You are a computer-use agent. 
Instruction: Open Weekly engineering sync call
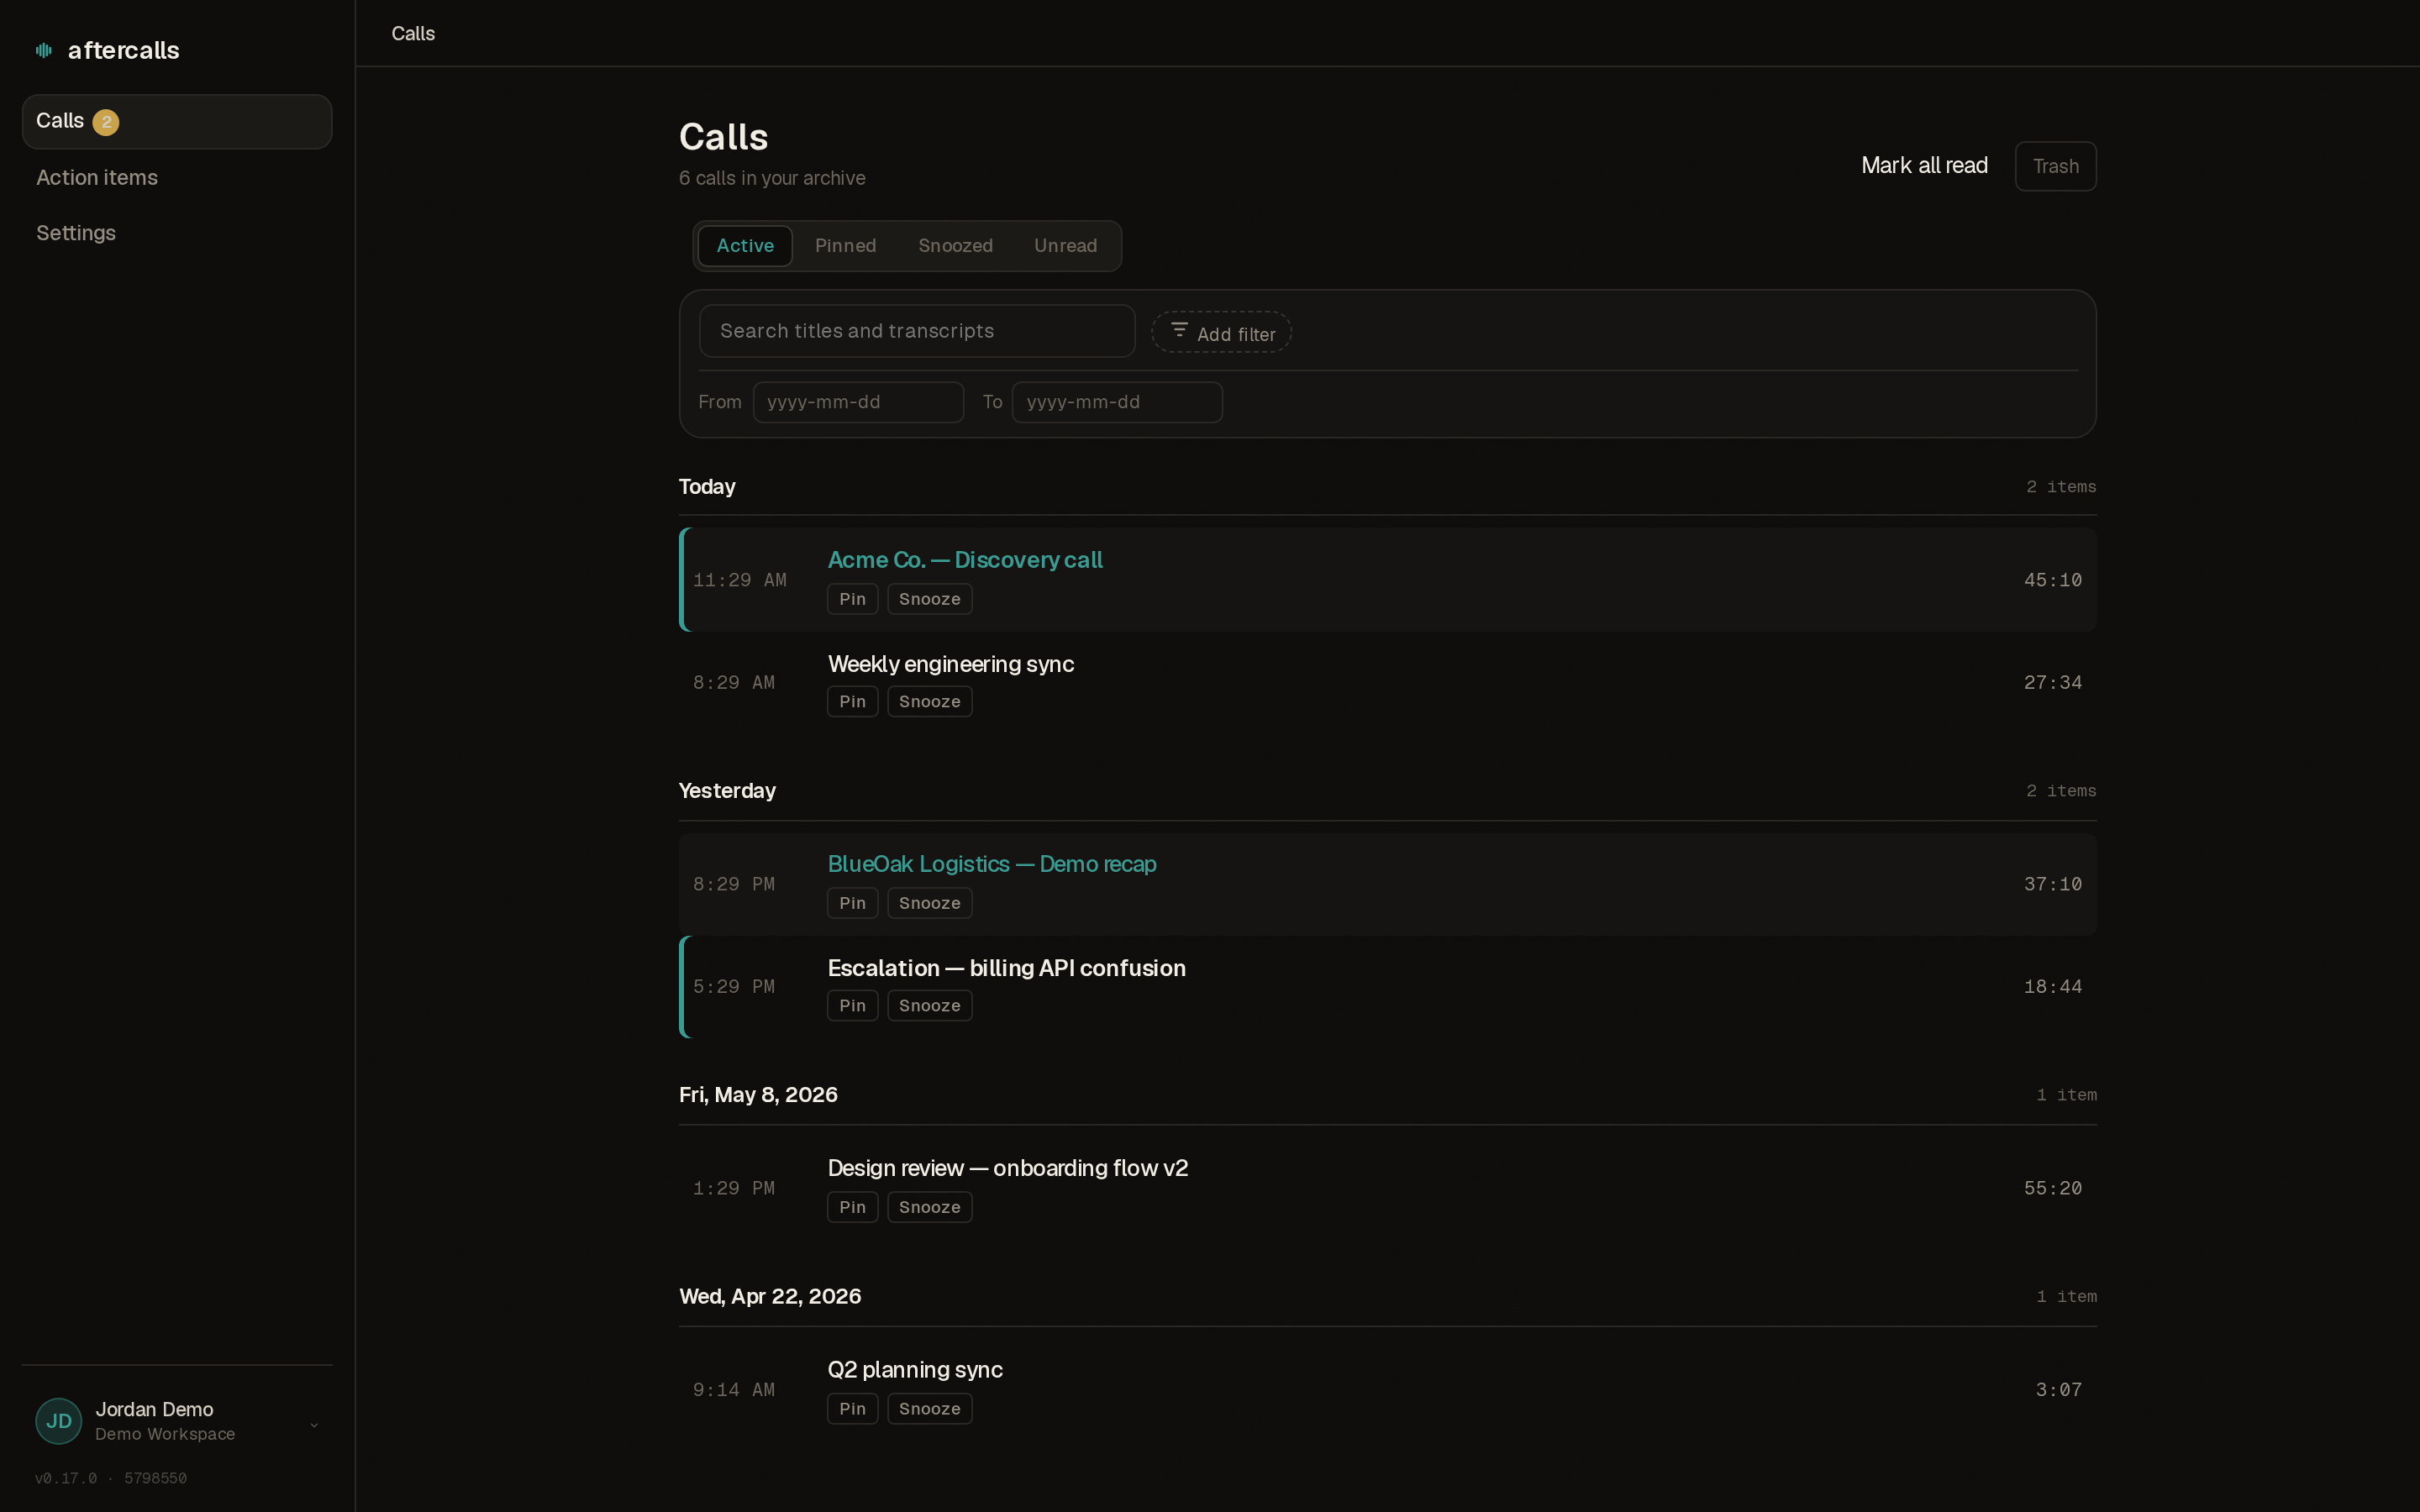pos(950,664)
